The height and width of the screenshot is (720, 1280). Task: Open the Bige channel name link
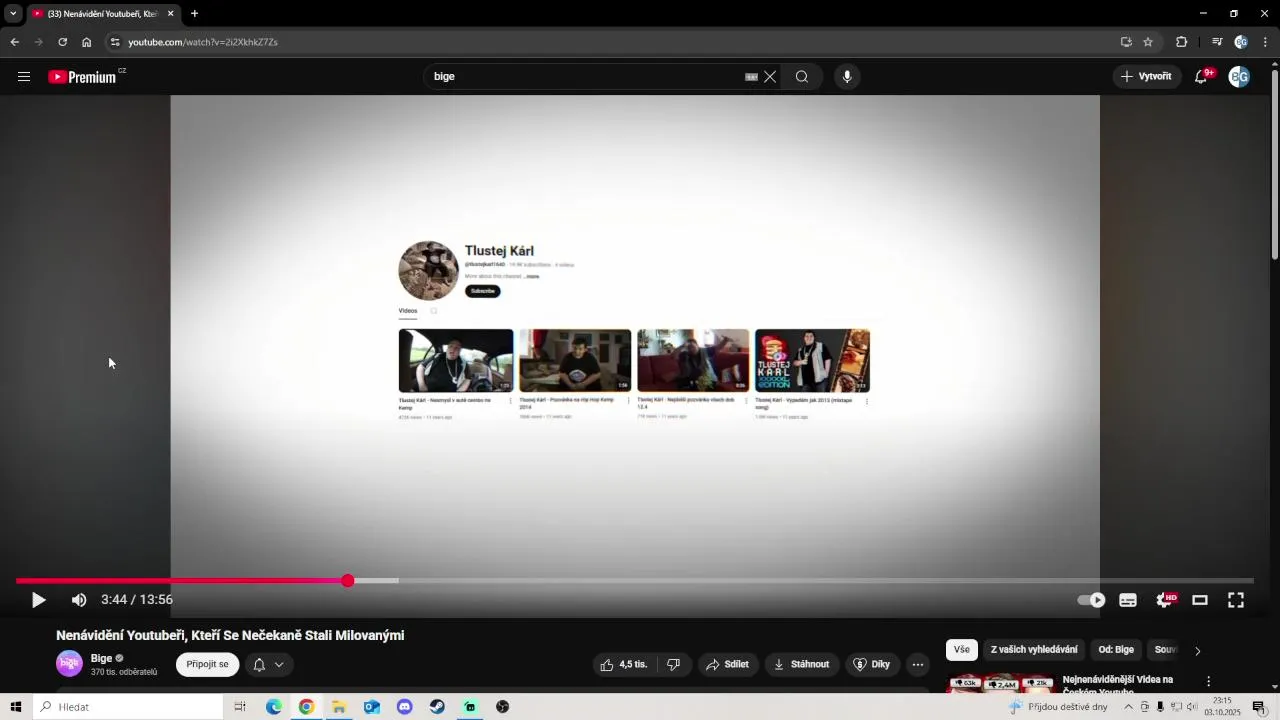click(x=101, y=658)
